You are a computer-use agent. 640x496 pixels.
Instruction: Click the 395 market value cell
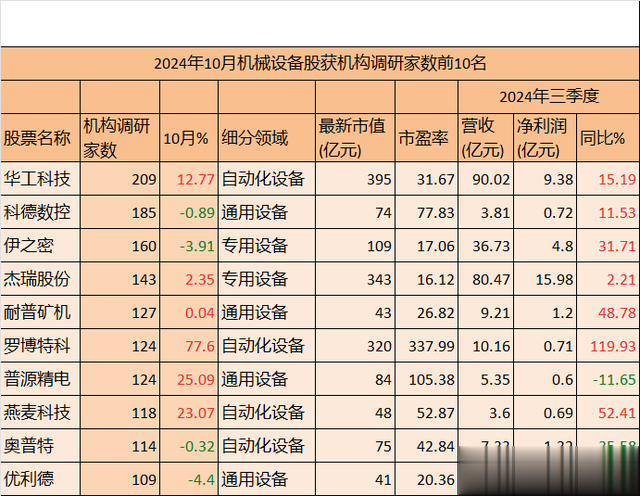[x=355, y=179]
